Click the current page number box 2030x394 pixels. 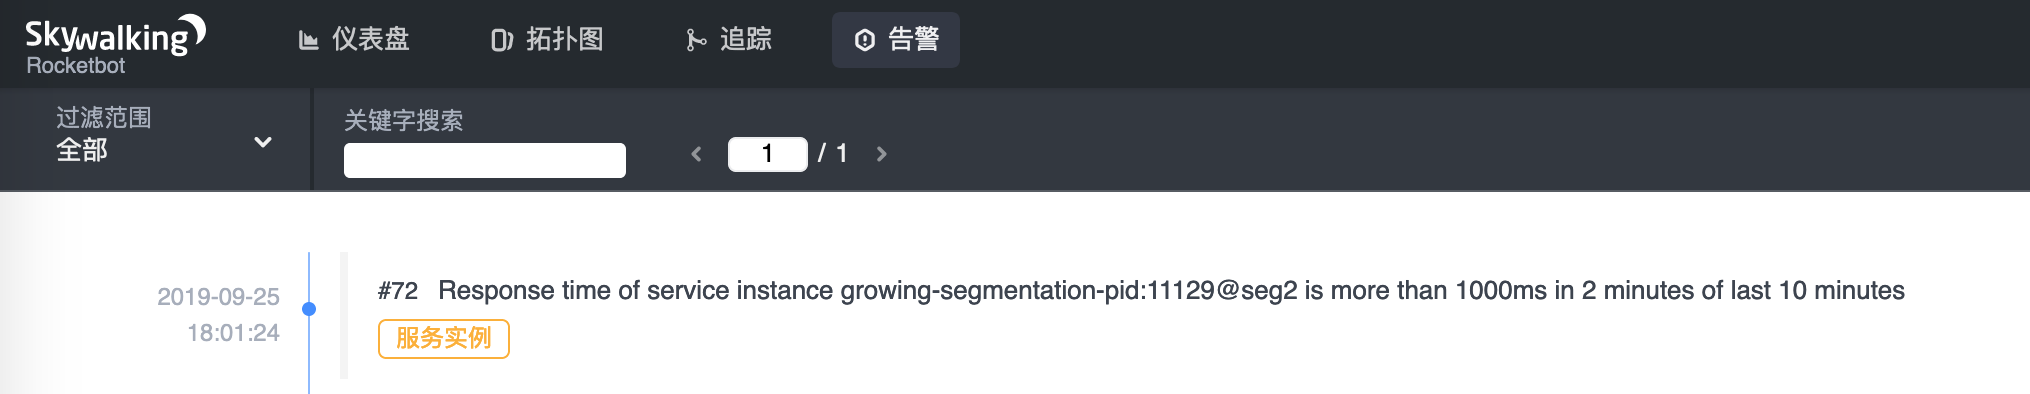coord(768,154)
